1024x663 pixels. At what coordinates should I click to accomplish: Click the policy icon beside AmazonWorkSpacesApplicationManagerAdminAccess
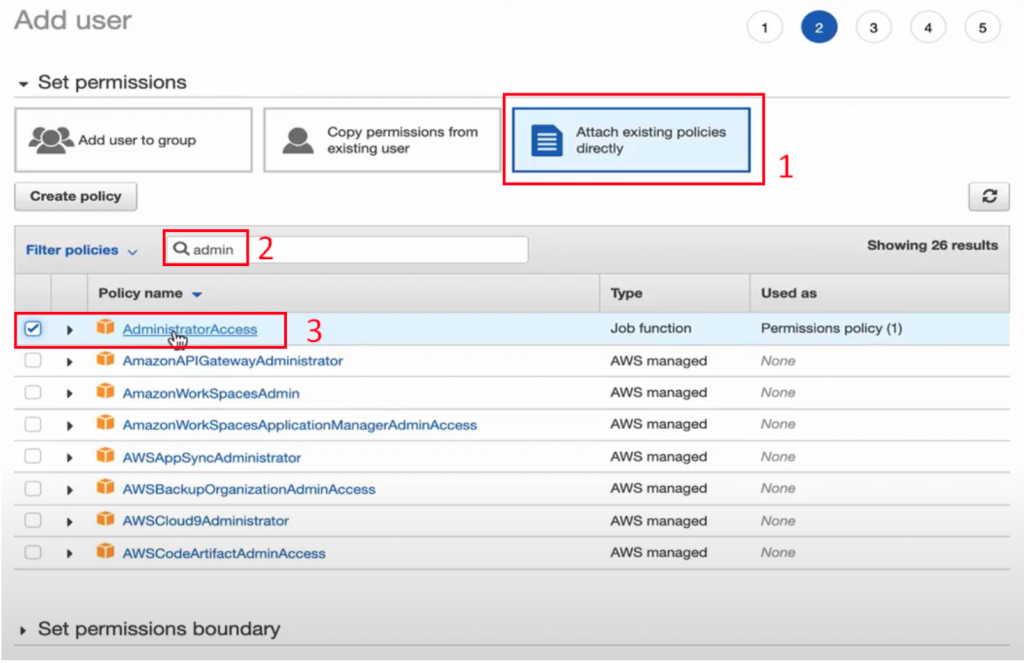(x=105, y=423)
